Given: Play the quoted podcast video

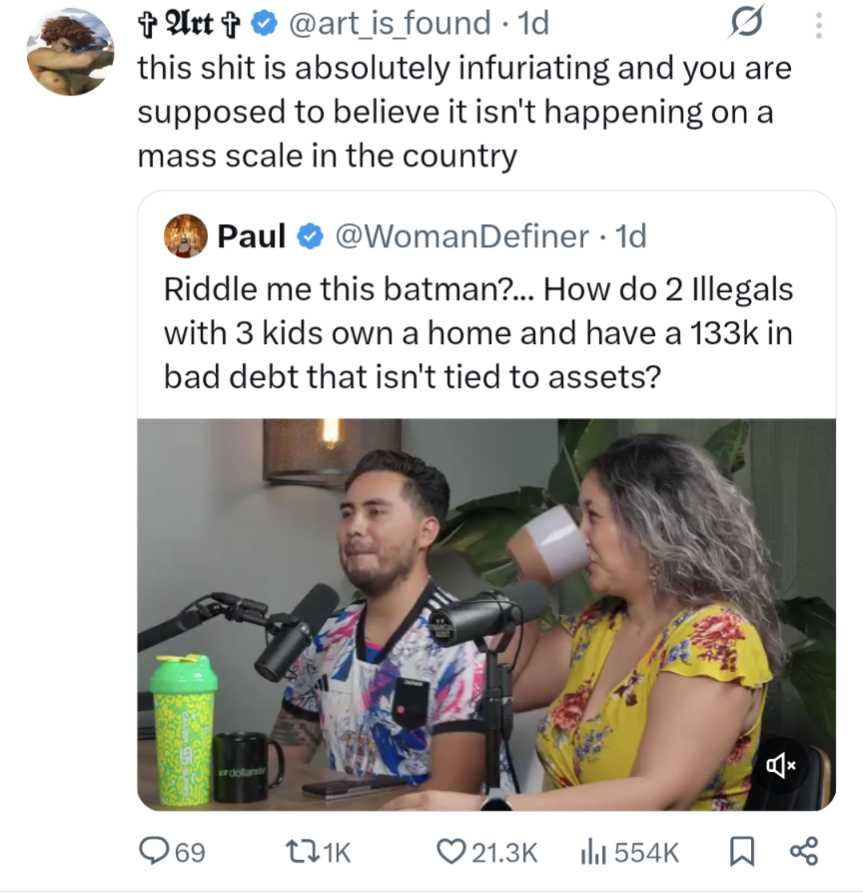Looking at the screenshot, I should pos(486,614).
